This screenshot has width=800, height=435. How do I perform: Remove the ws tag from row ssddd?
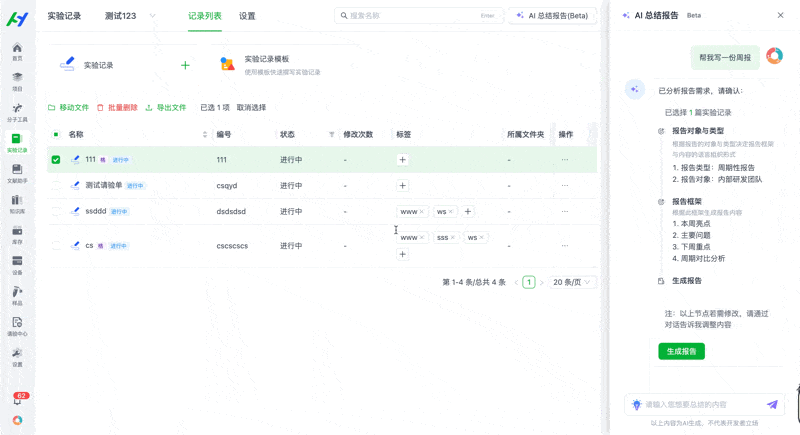[x=451, y=212]
